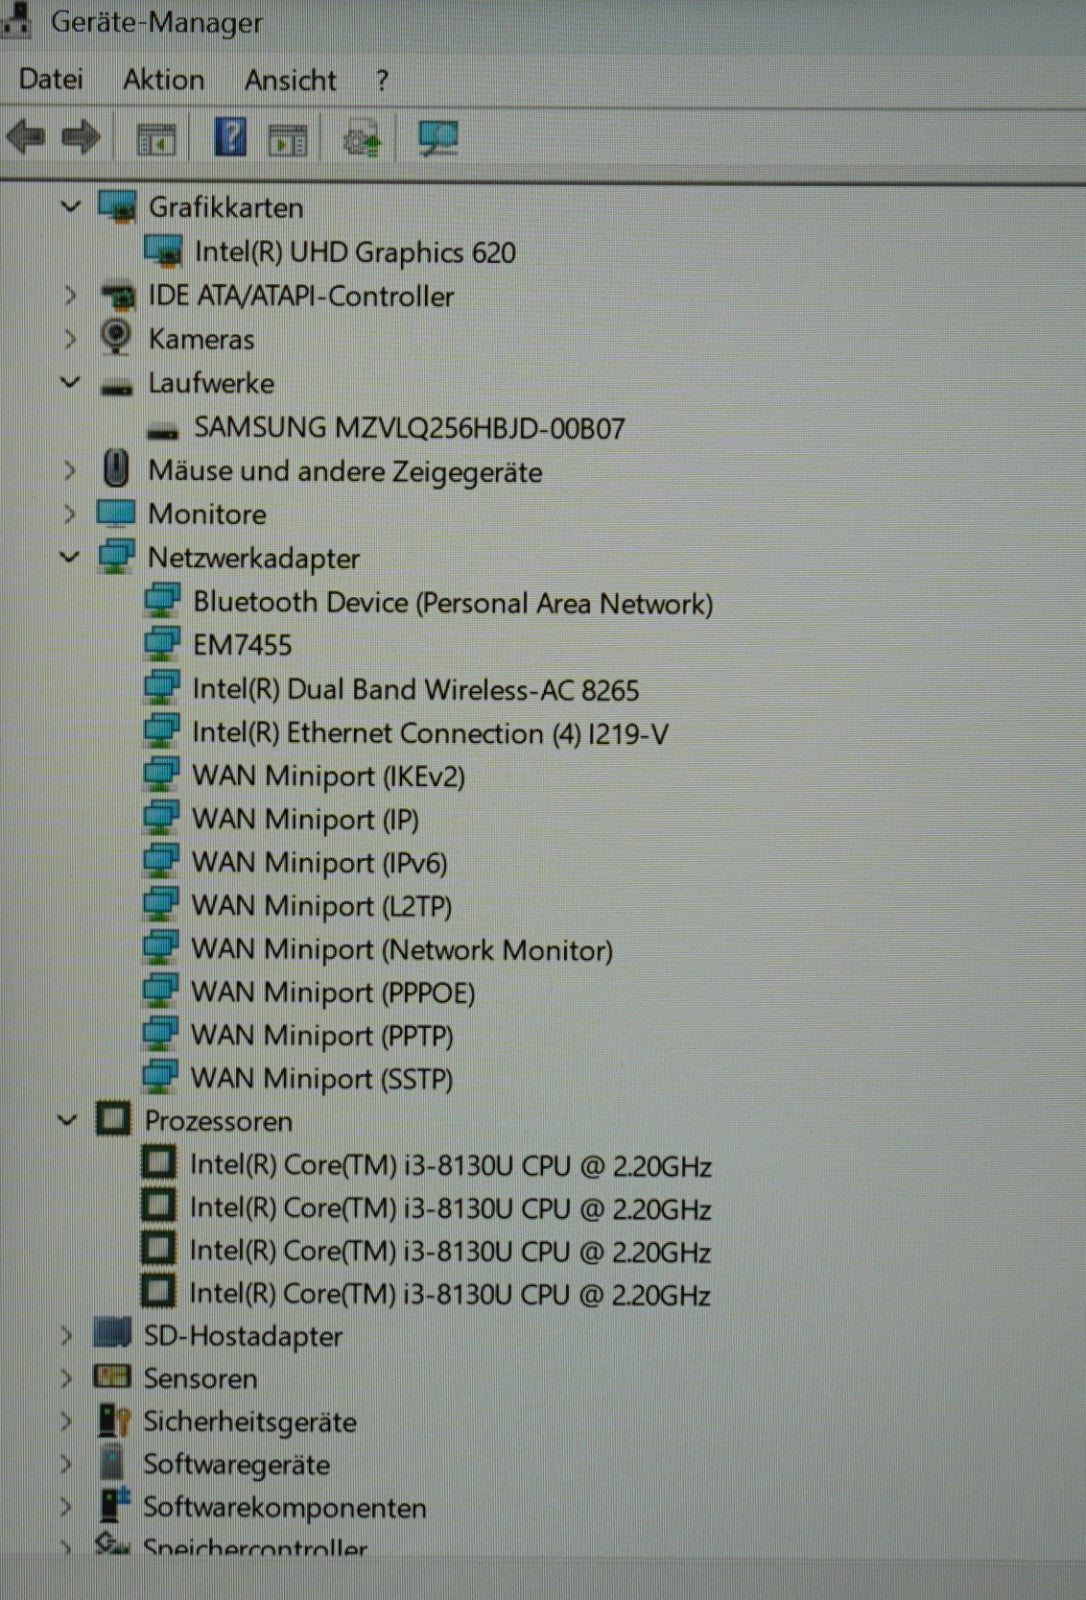Open the Ansicht menu

pos(291,80)
